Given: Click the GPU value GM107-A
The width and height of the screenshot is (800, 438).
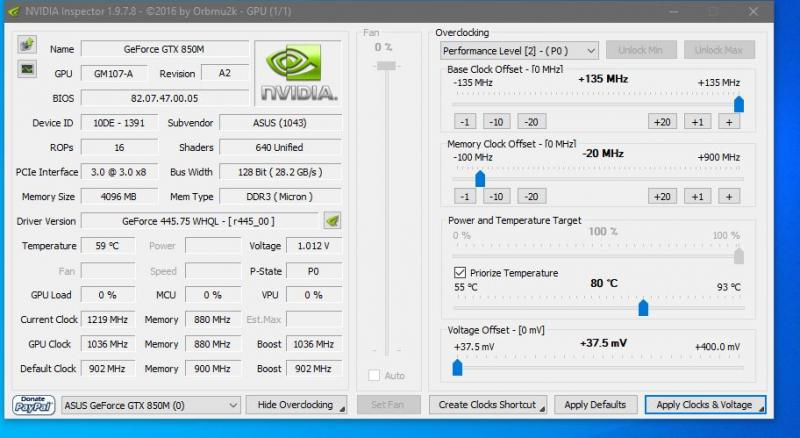Looking at the screenshot, I should (114, 74).
